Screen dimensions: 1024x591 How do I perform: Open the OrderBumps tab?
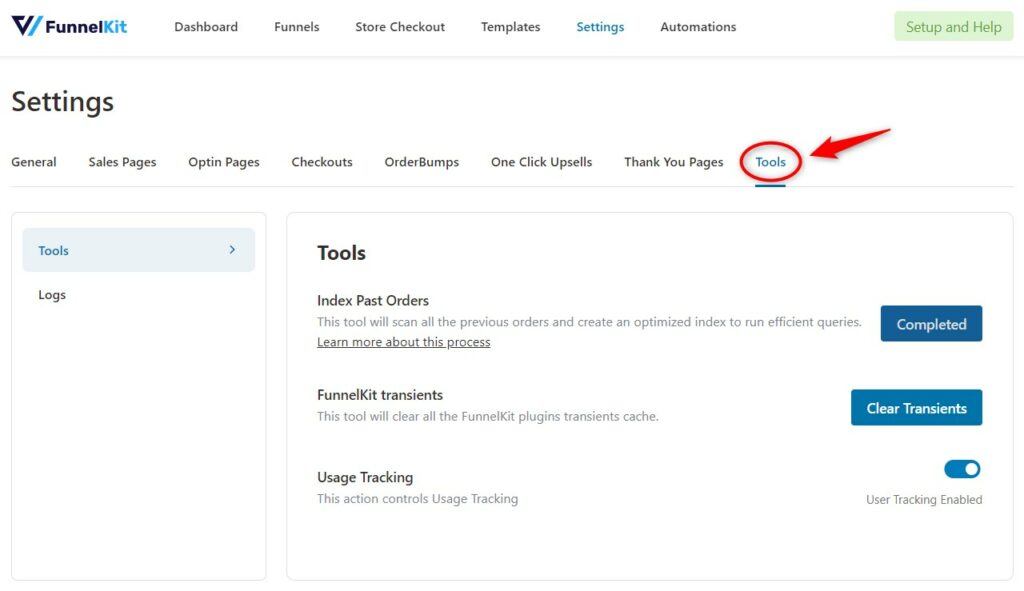tap(422, 162)
